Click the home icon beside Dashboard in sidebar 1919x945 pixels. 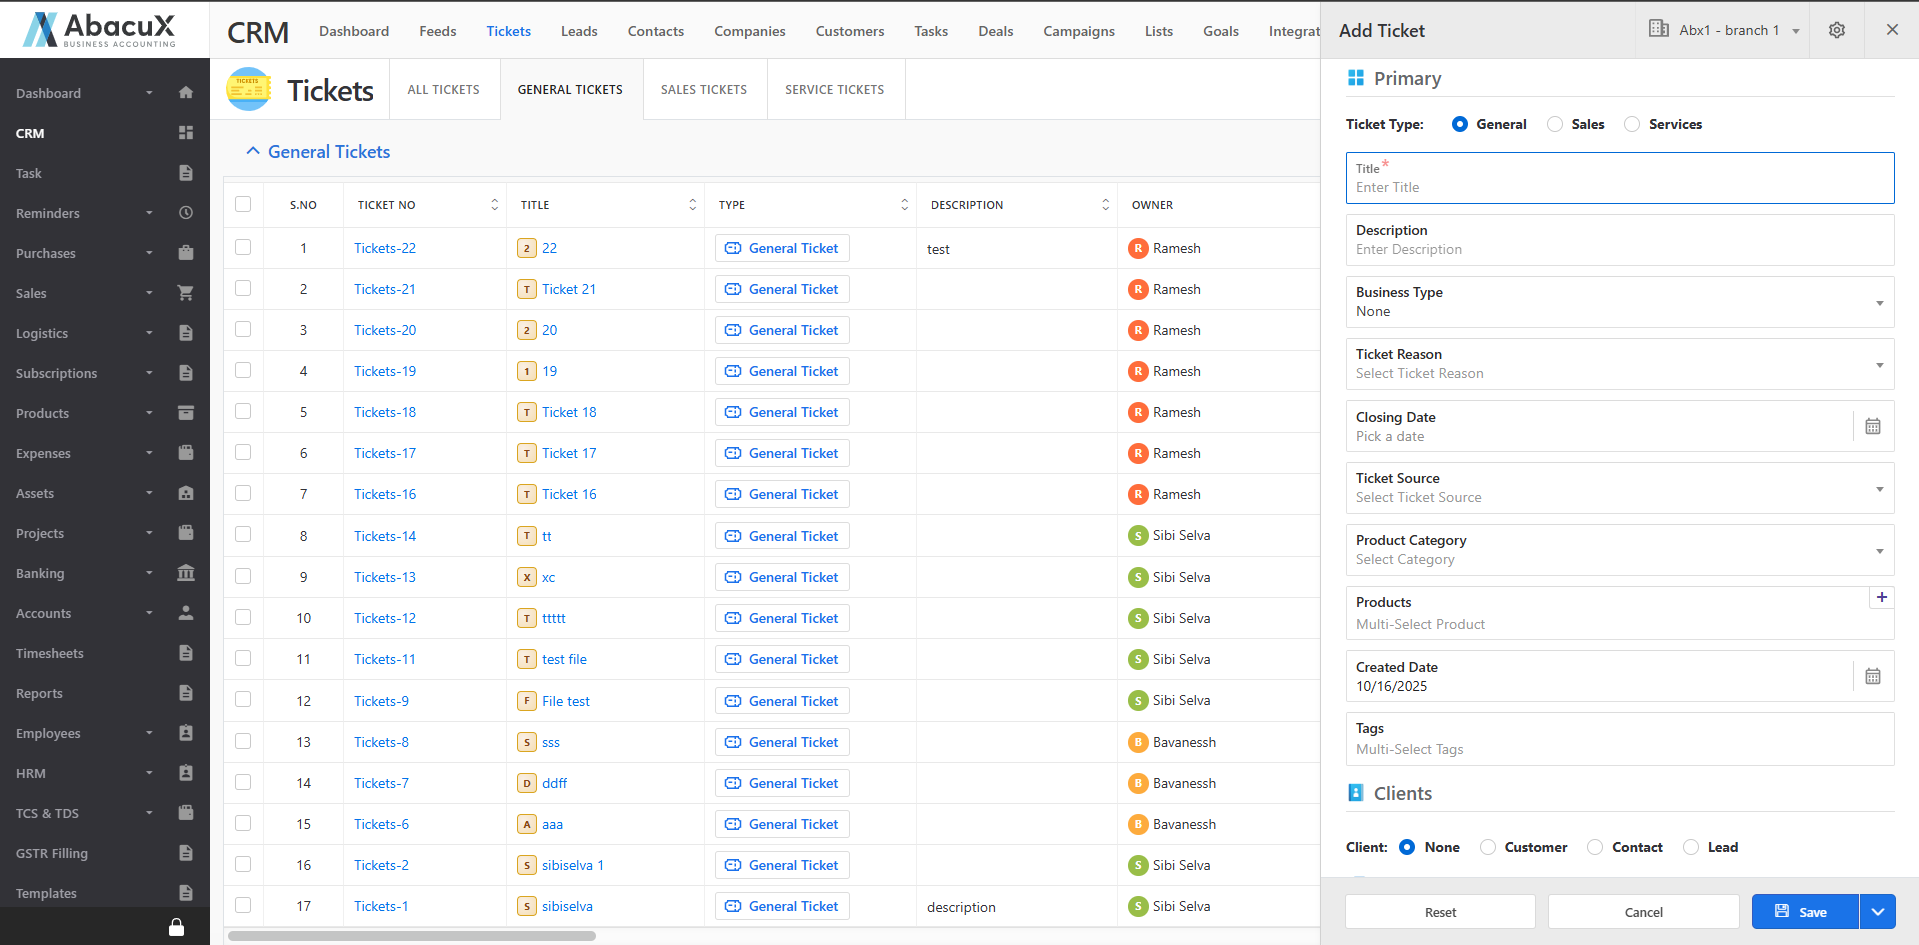185,93
